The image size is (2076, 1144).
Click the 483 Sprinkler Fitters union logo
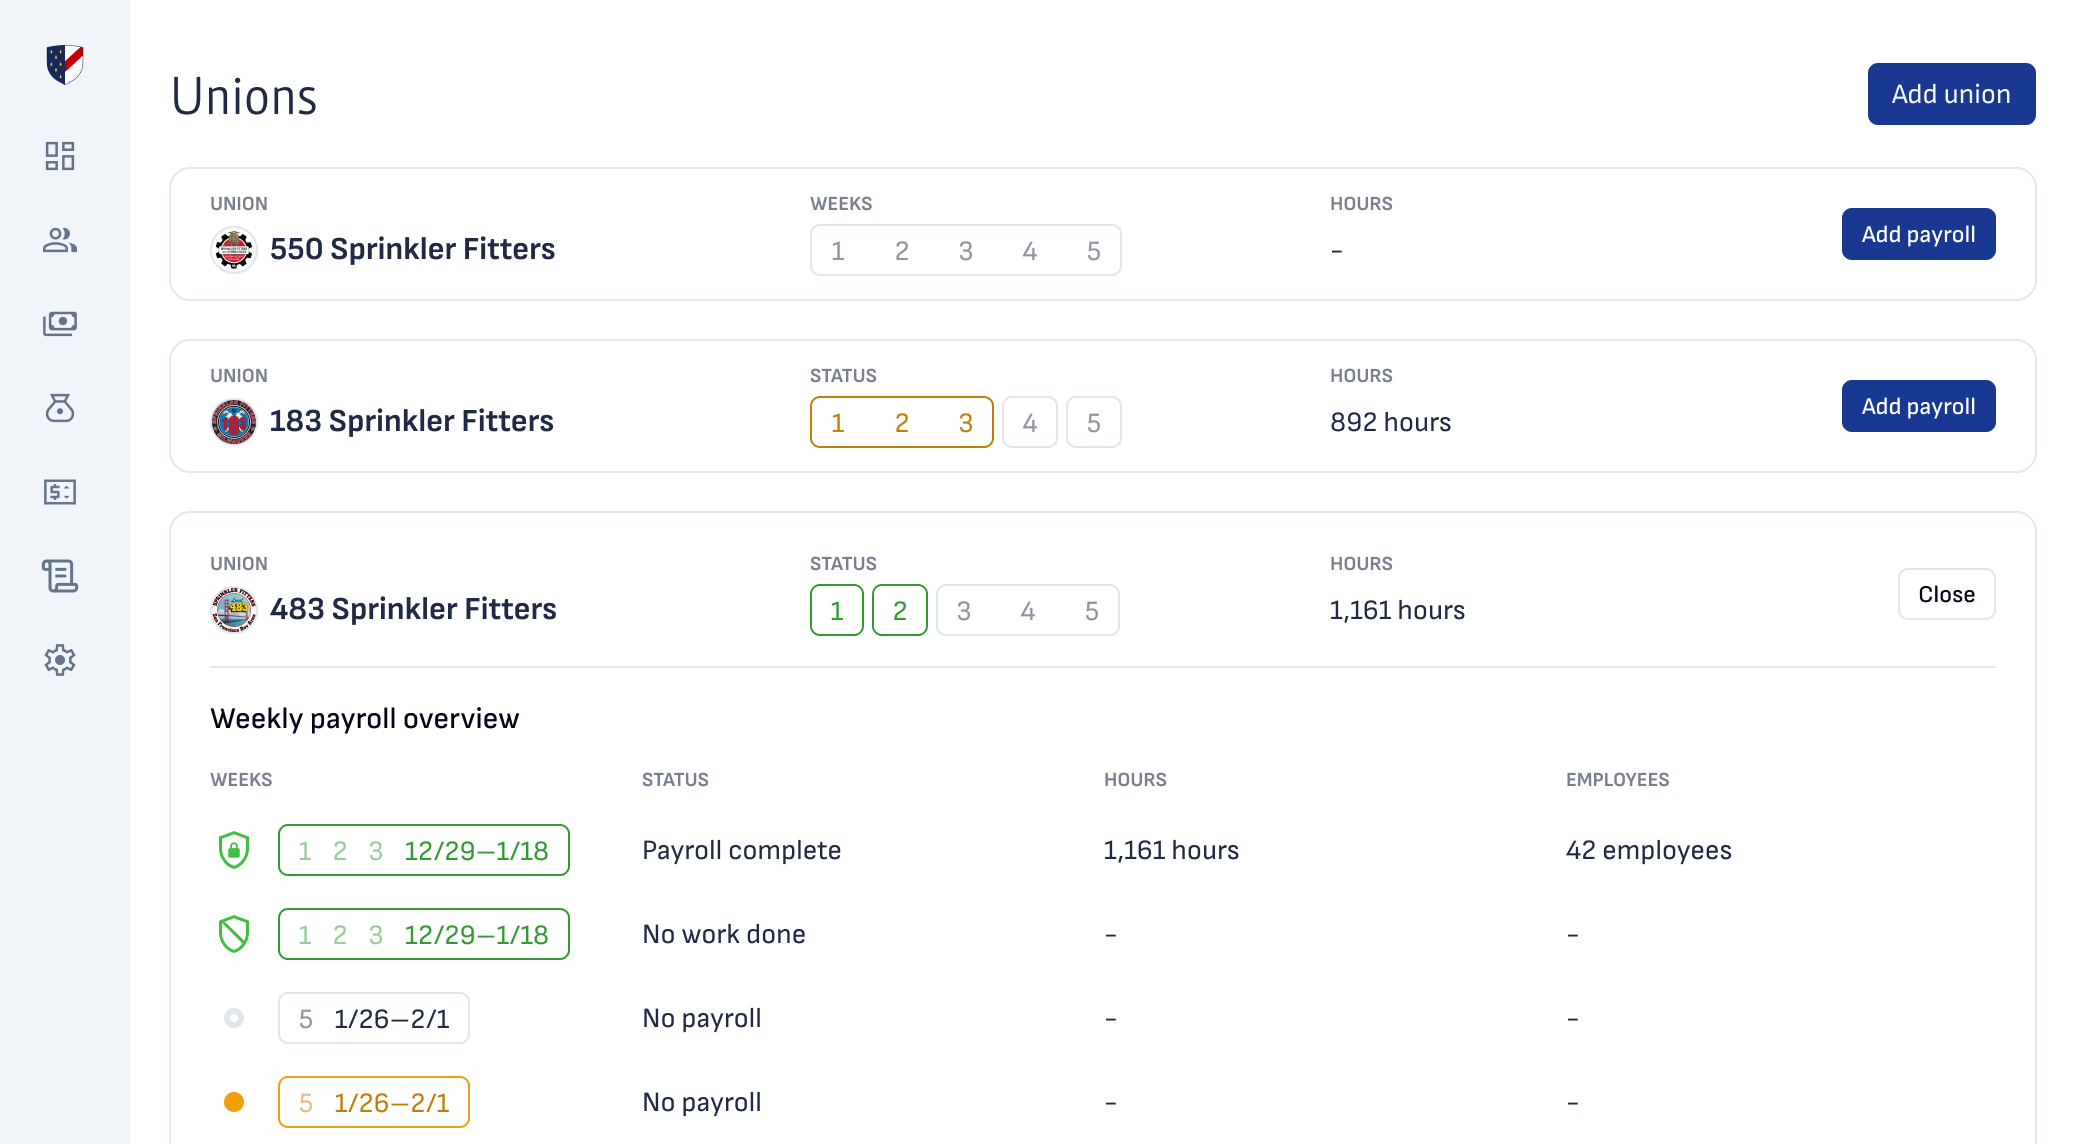point(234,610)
